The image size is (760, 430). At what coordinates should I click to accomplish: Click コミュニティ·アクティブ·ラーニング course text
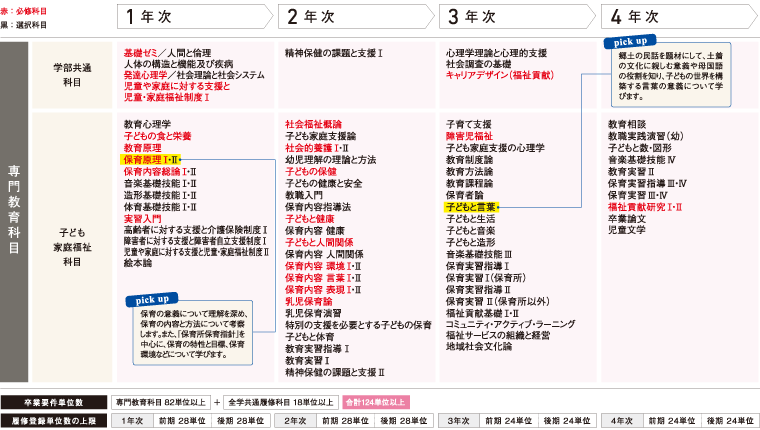(x=510, y=324)
